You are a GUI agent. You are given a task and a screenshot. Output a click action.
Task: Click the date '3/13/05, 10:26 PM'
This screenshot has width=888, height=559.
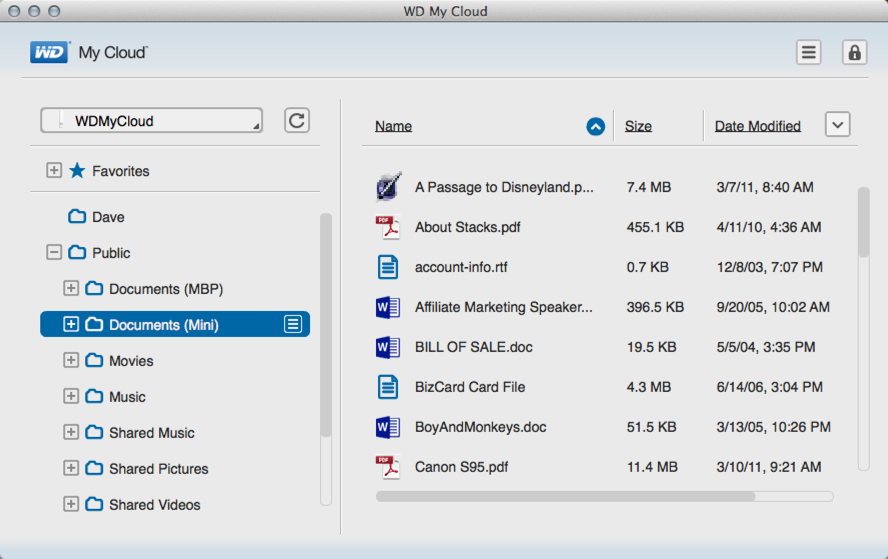(x=774, y=427)
